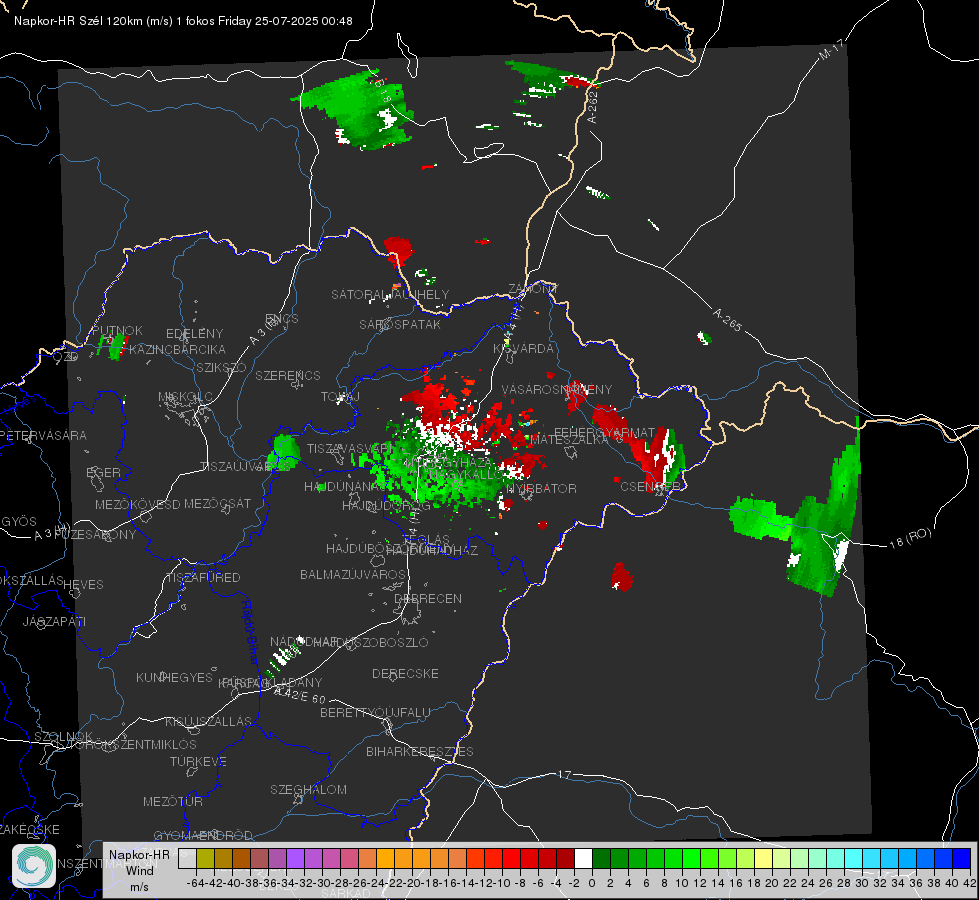This screenshot has width=979, height=900.
Task: Click the SZEGHALOM city label
Action: [308, 789]
